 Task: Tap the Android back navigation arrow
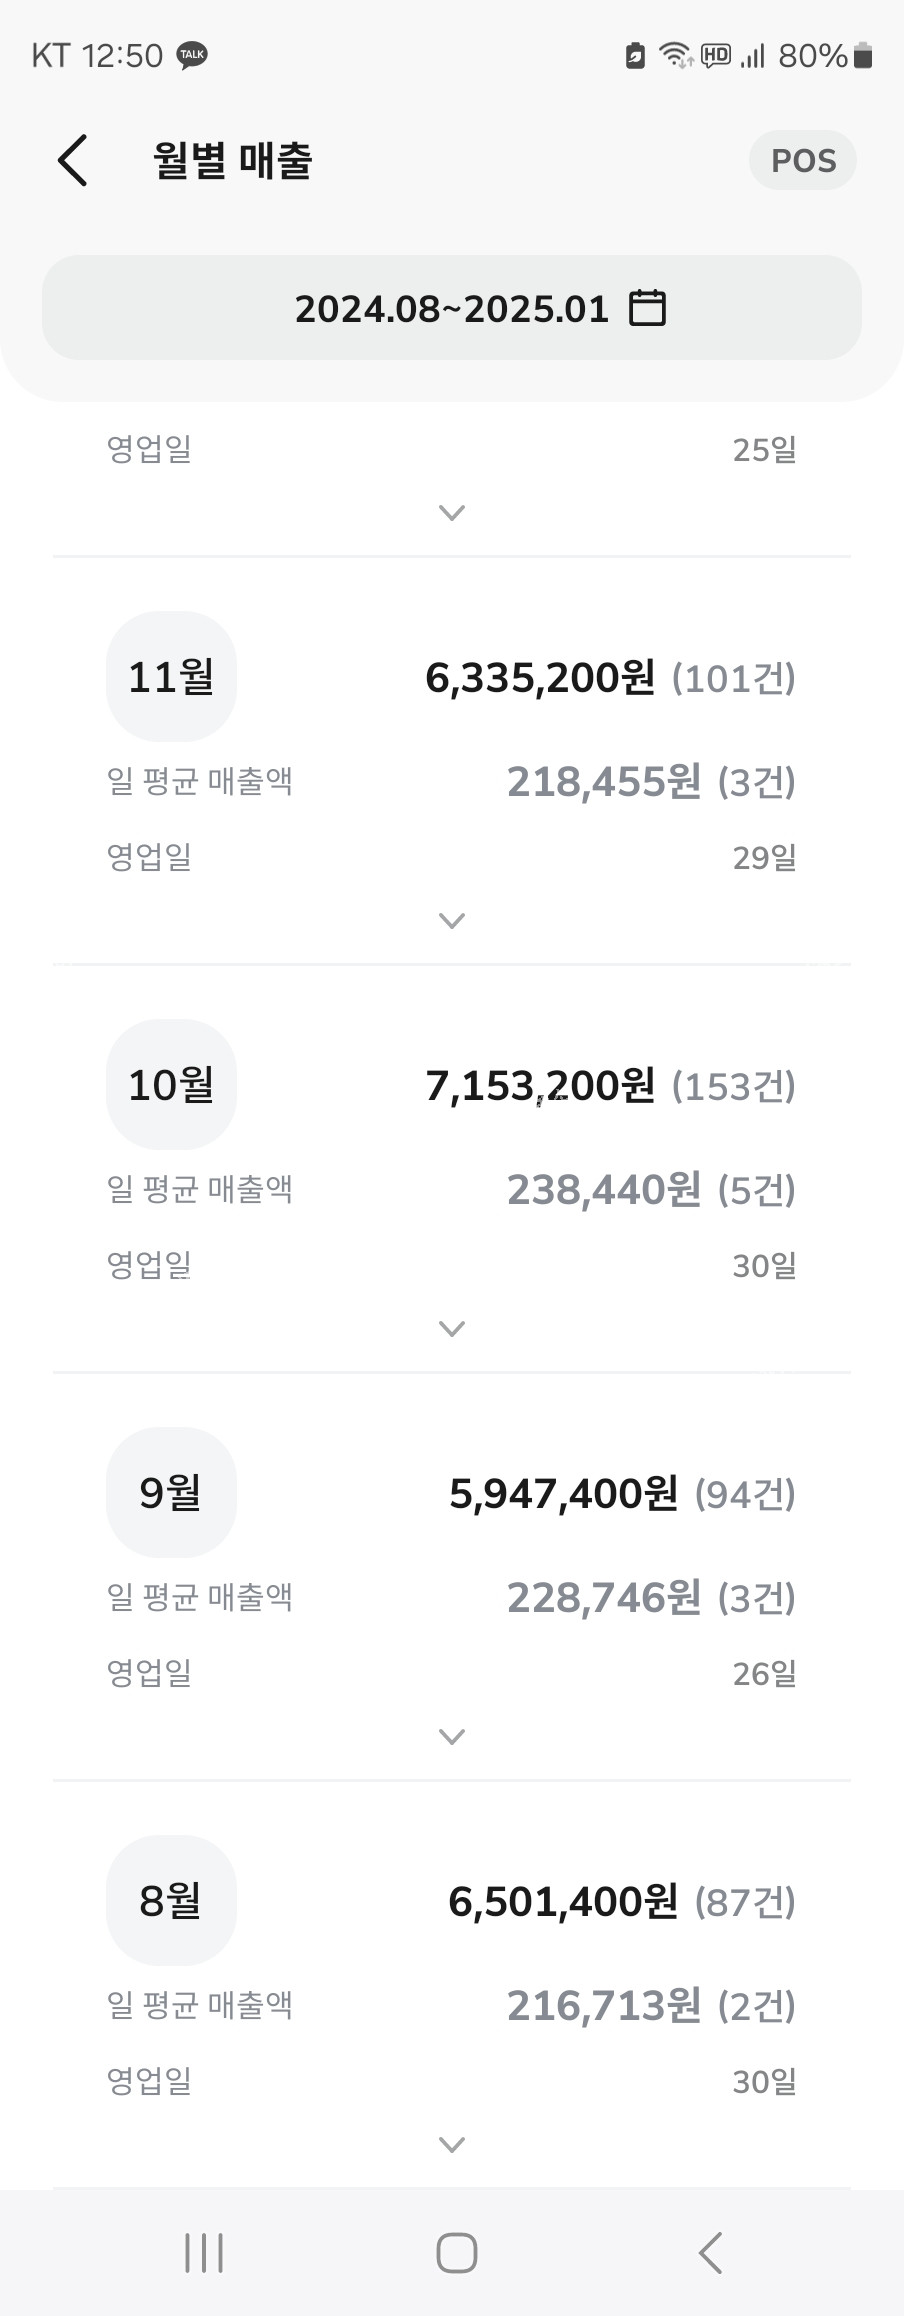710,2253
